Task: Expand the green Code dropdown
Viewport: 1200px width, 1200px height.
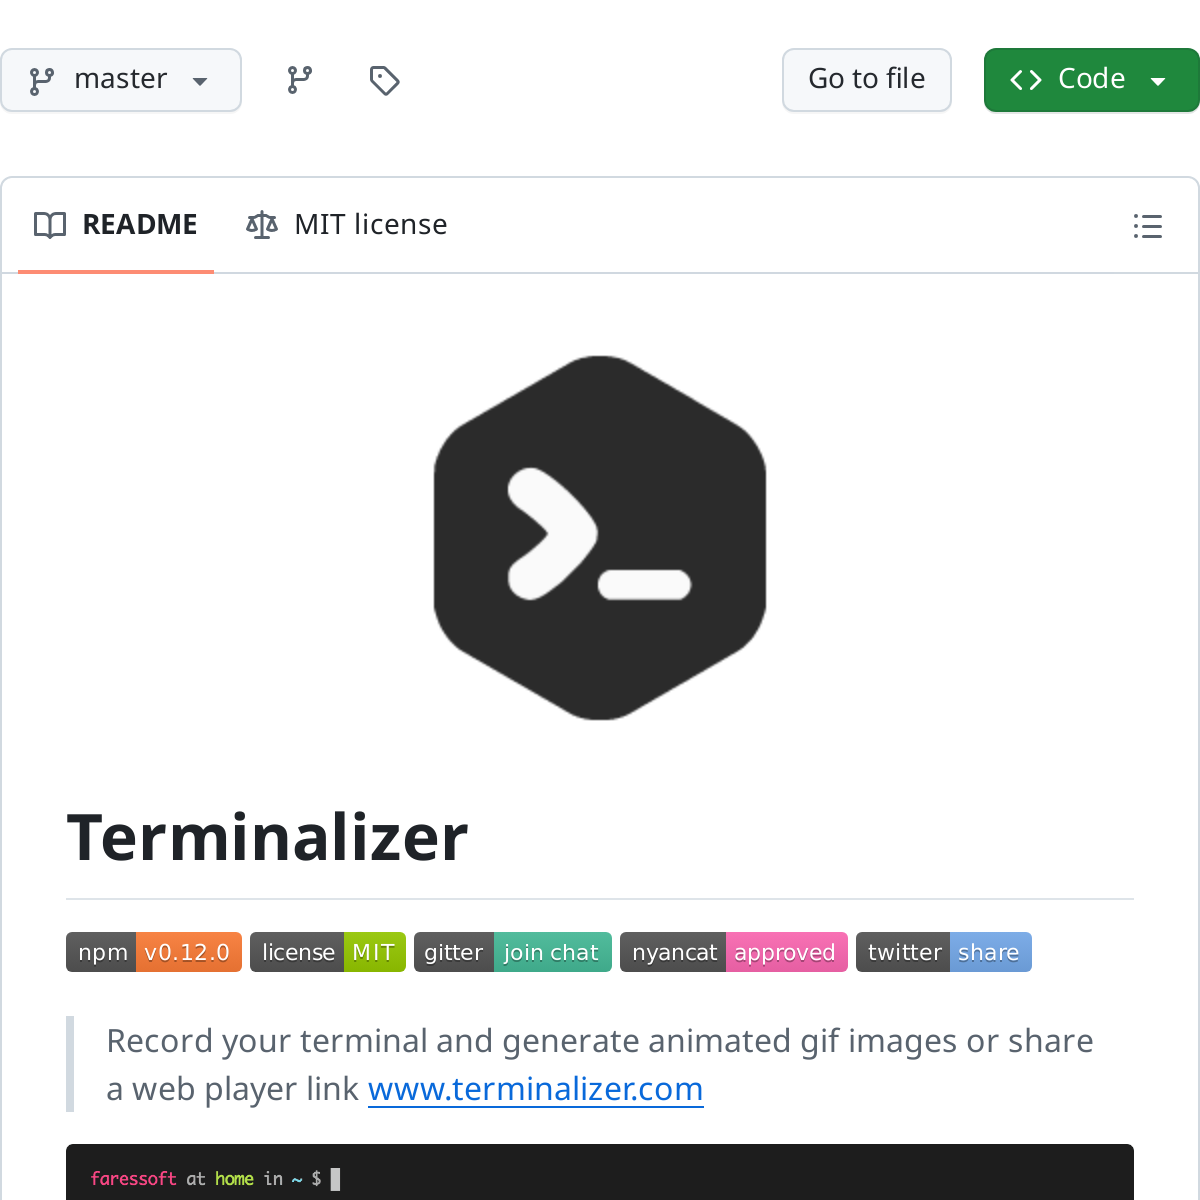Action: coord(1091,80)
